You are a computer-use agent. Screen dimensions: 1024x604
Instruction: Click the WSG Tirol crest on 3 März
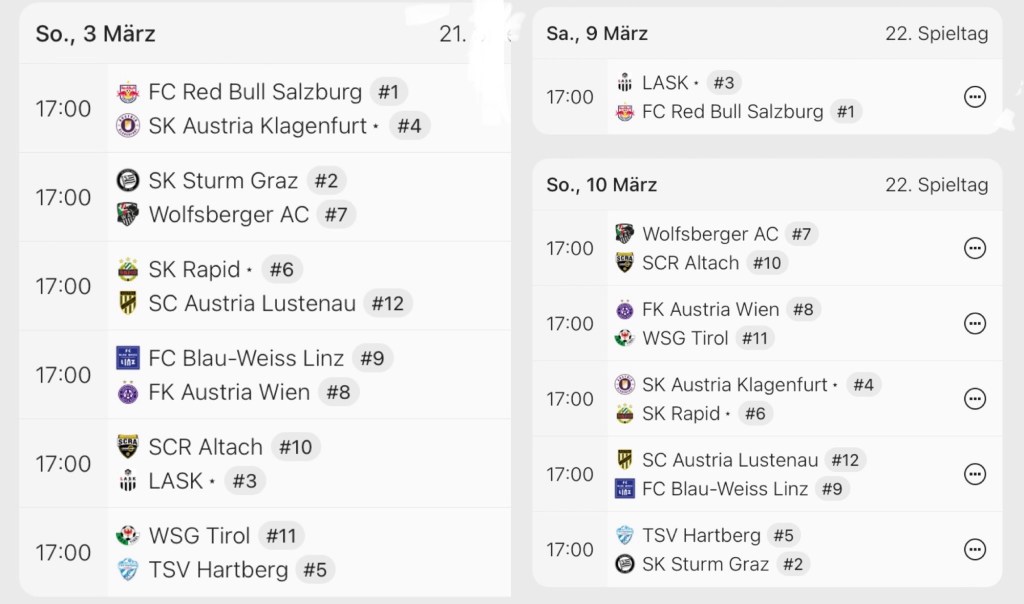[128, 536]
